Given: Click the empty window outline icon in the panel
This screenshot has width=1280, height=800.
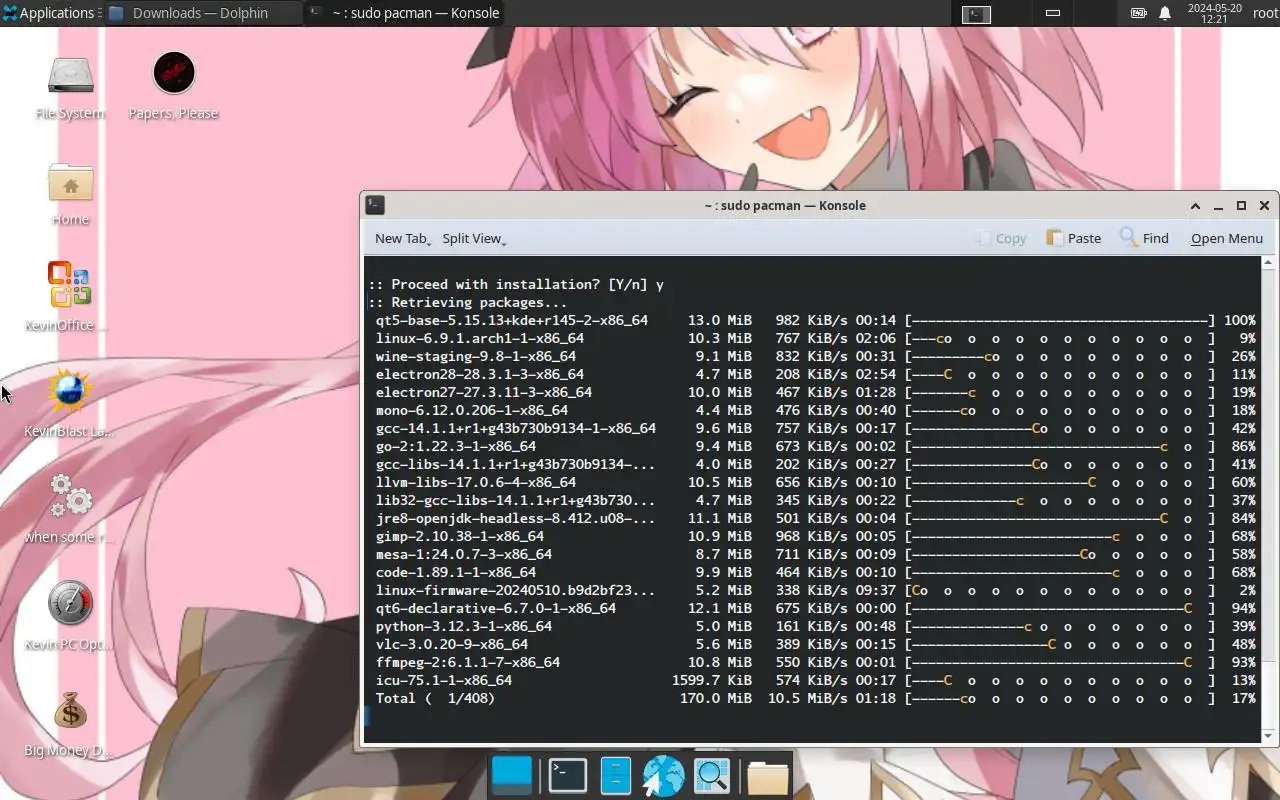Looking at the screenshot, I should point(1052,14).
